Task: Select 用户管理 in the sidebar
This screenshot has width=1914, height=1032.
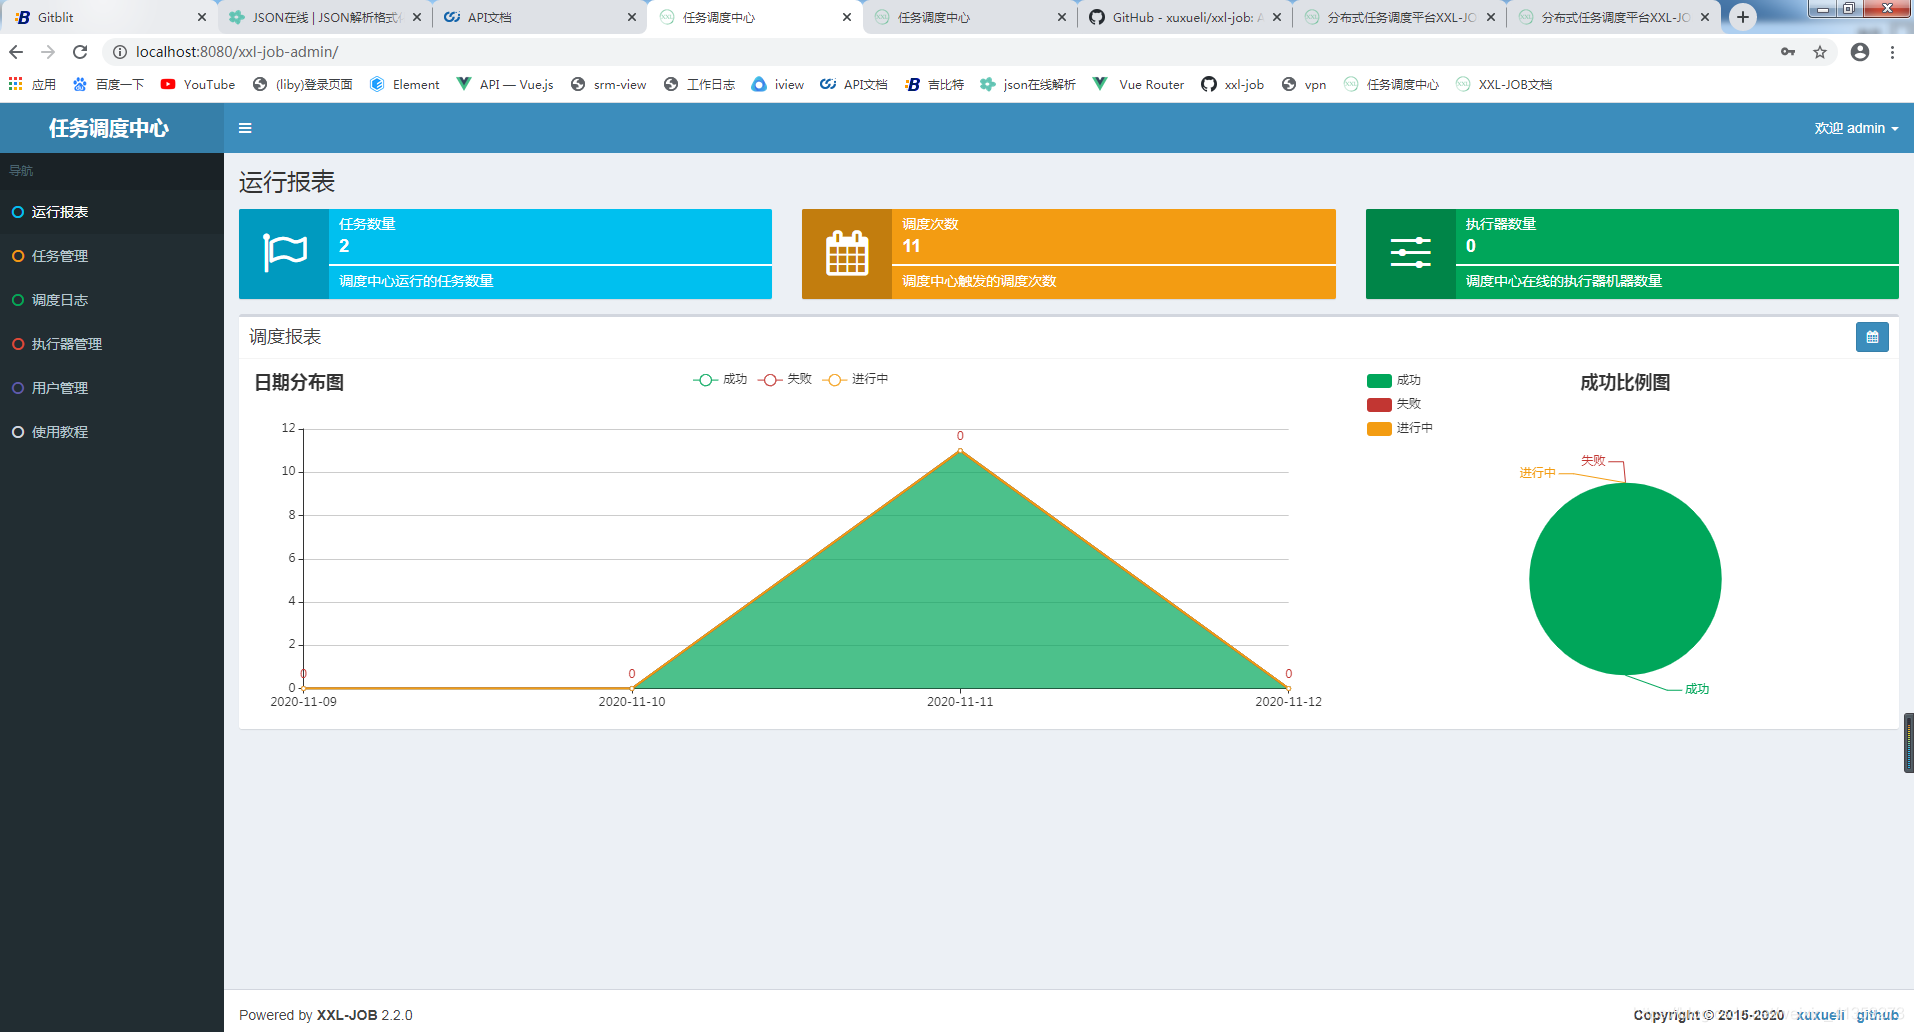Action: (112, 388)
